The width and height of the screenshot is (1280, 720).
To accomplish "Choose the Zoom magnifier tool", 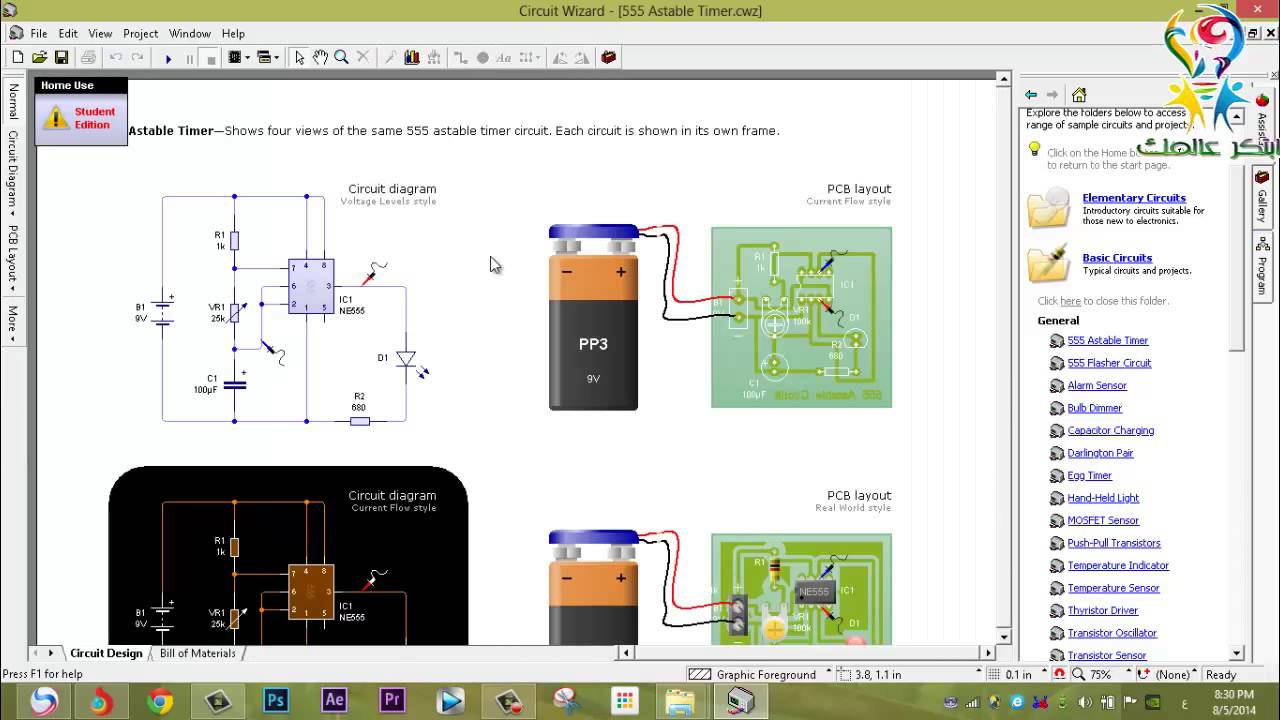I will [341, 58].
